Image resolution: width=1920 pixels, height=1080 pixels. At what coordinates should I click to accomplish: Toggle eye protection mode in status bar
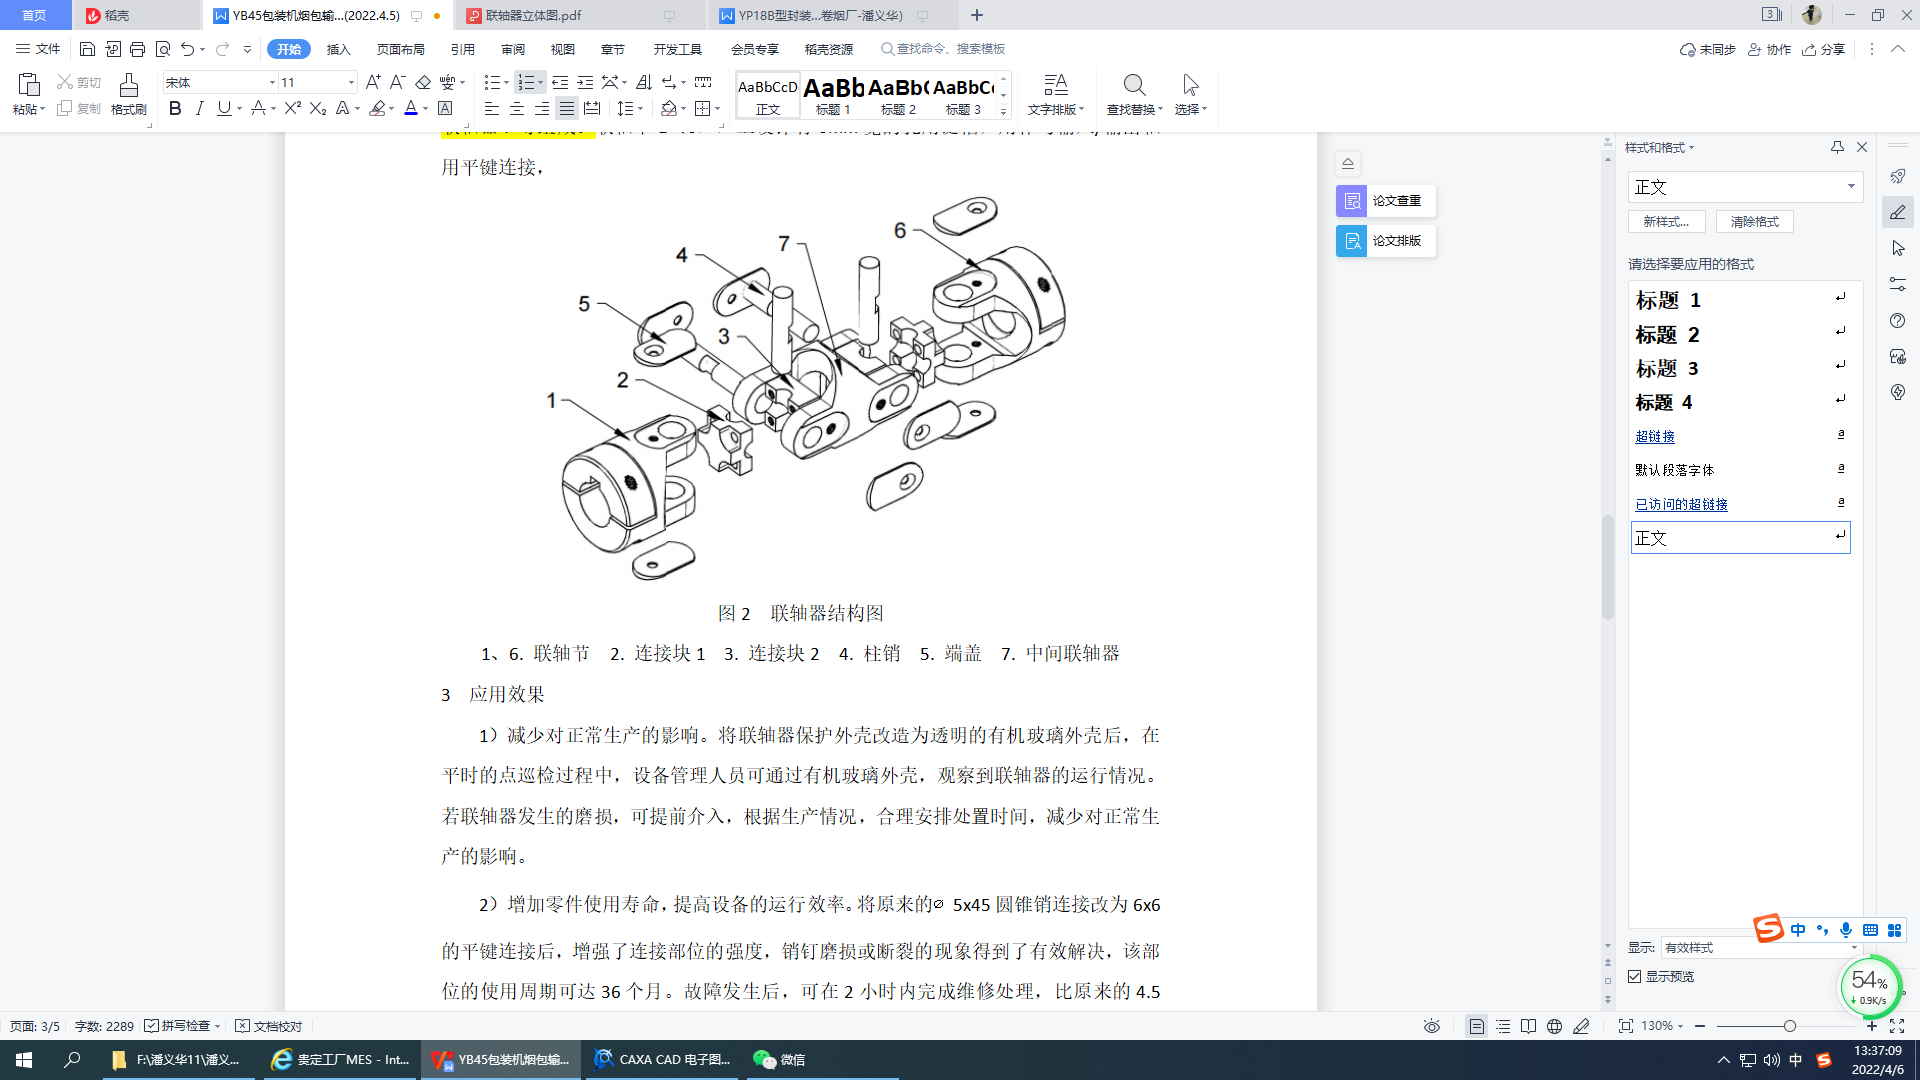click(1432, 1026)
